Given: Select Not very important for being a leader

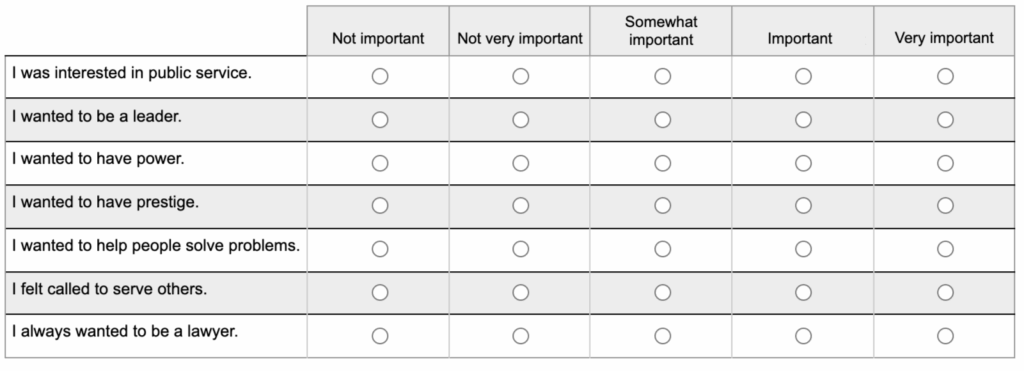Looking at the screenshot, I should pyautogui.click(x=520, y=120).
